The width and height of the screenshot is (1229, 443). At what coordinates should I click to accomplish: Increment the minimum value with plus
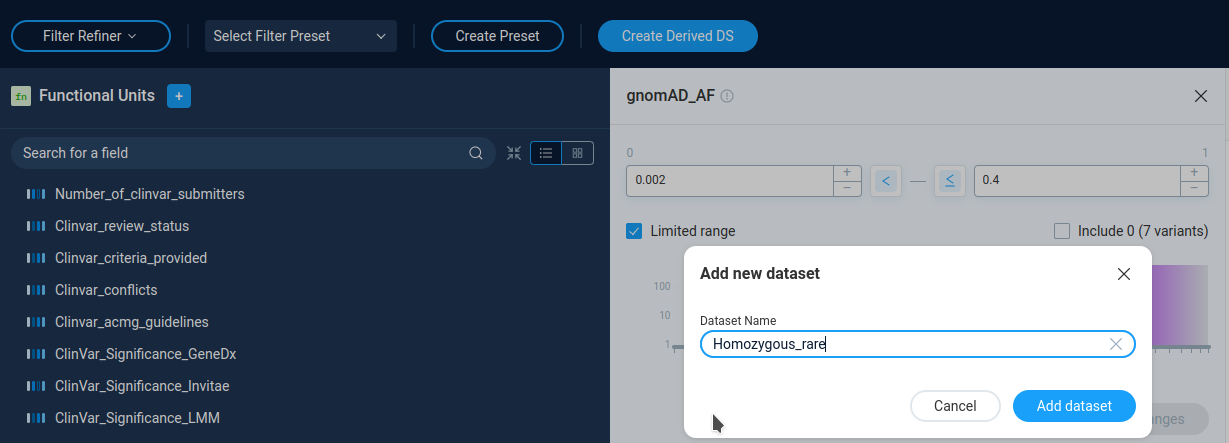tap(847, 173)
